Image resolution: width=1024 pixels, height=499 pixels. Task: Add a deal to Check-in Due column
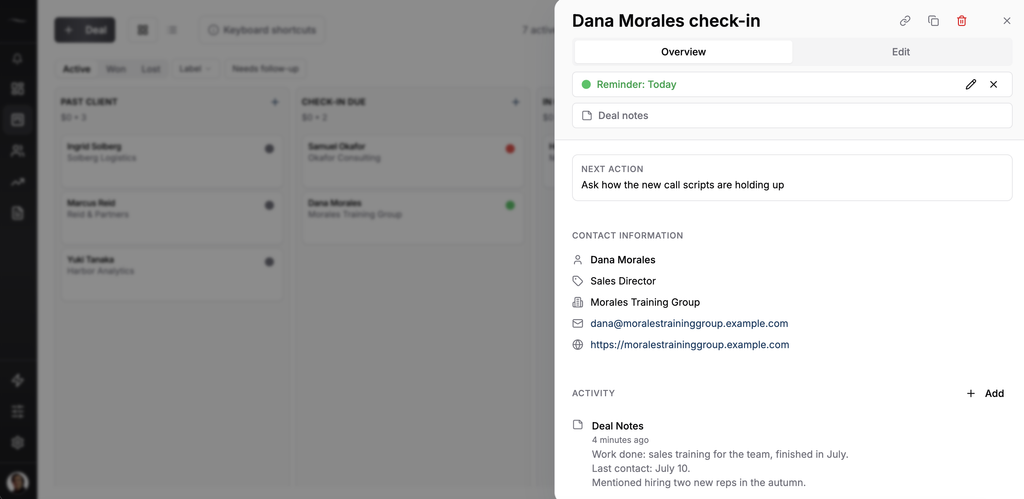(515, 102)
